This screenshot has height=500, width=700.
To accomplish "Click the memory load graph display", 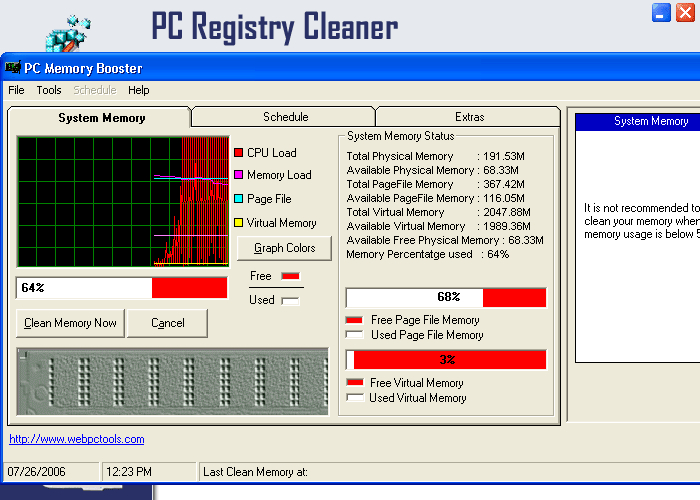I will (x=123, y=202).
